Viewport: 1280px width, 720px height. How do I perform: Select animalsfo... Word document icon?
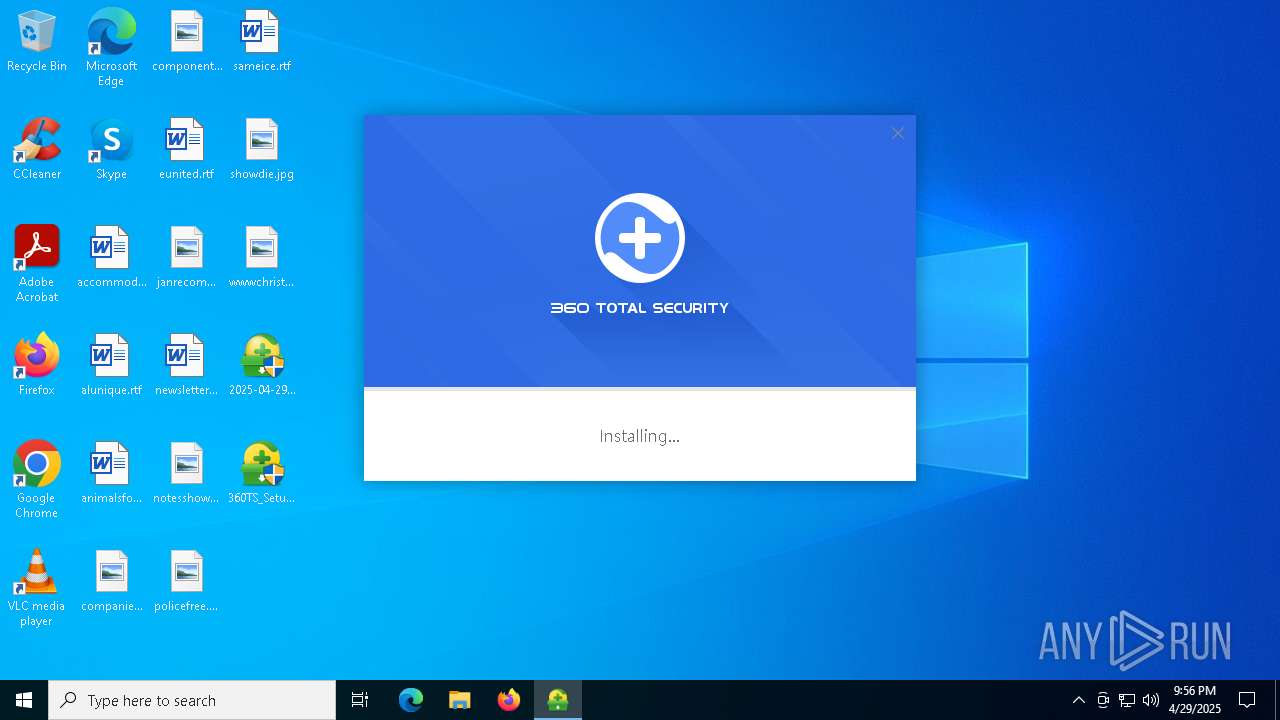111,474
